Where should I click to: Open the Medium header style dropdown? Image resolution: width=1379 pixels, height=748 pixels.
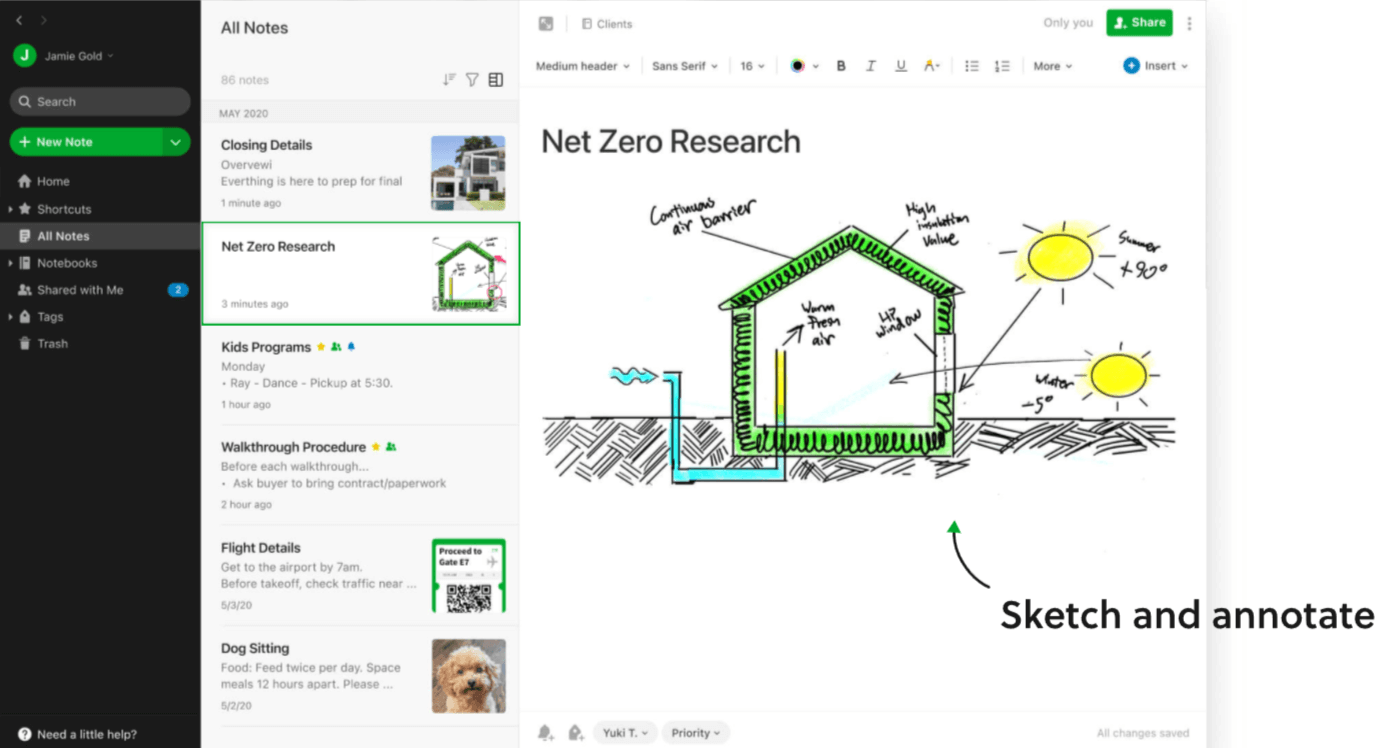click(x=582, y=66)
